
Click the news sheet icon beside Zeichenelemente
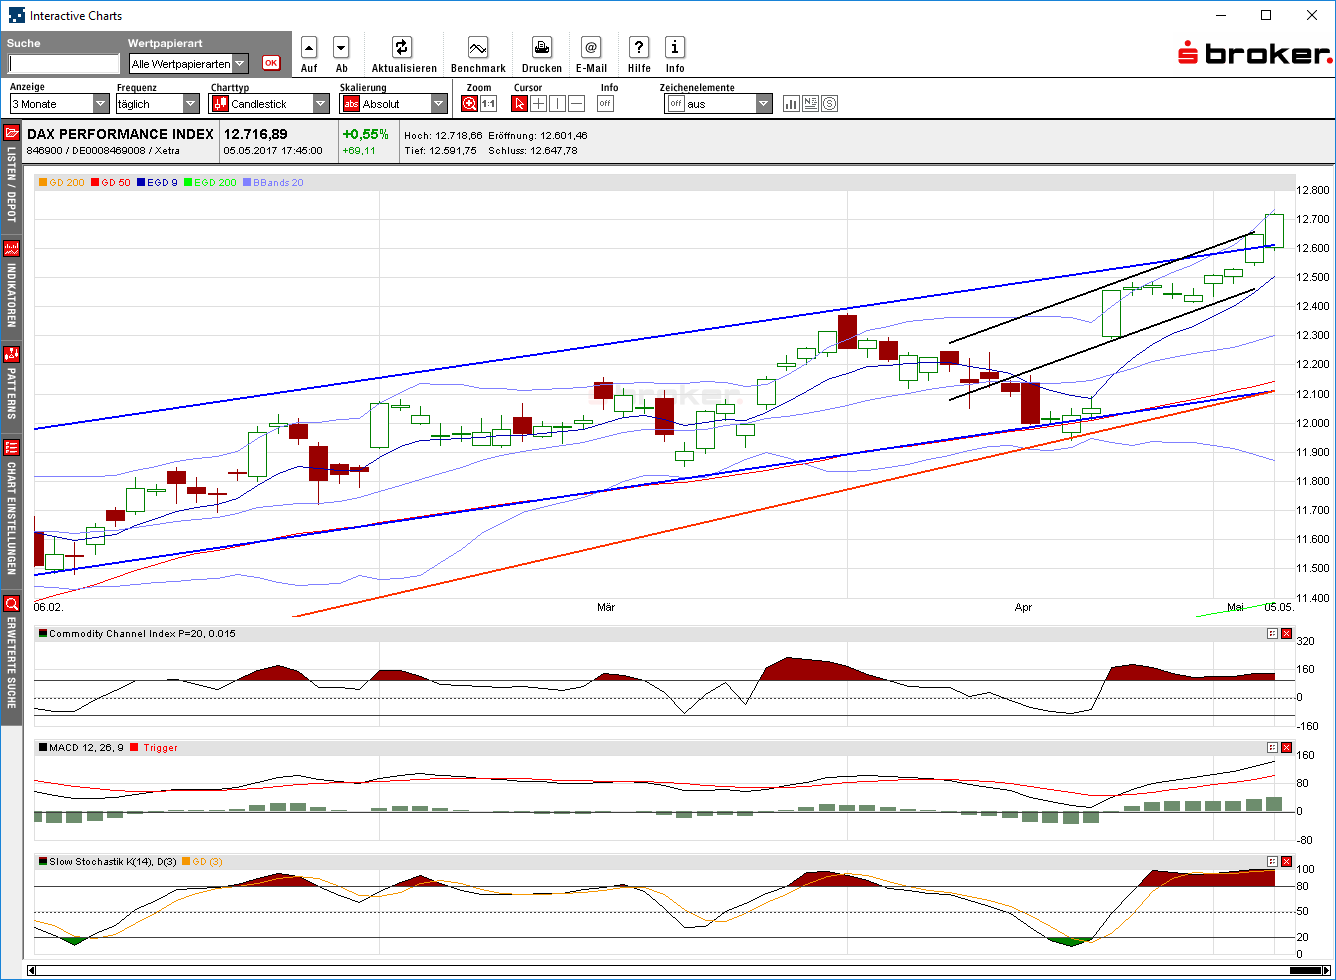point(810,103)
